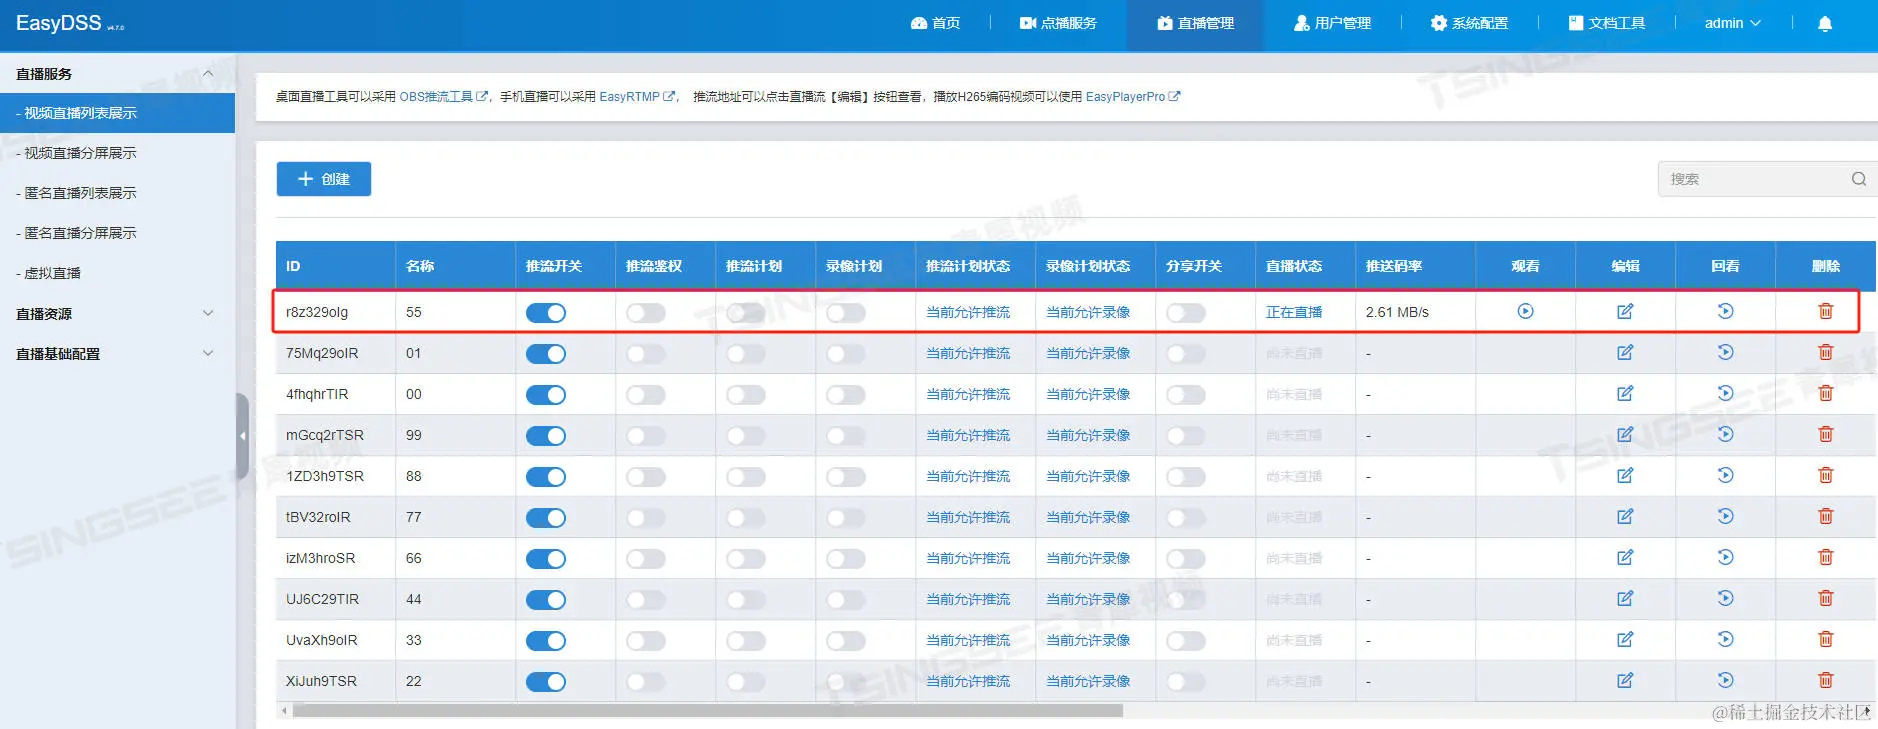
Task: Enable share switch for r8z329oIg
Action: [1186, 313]
